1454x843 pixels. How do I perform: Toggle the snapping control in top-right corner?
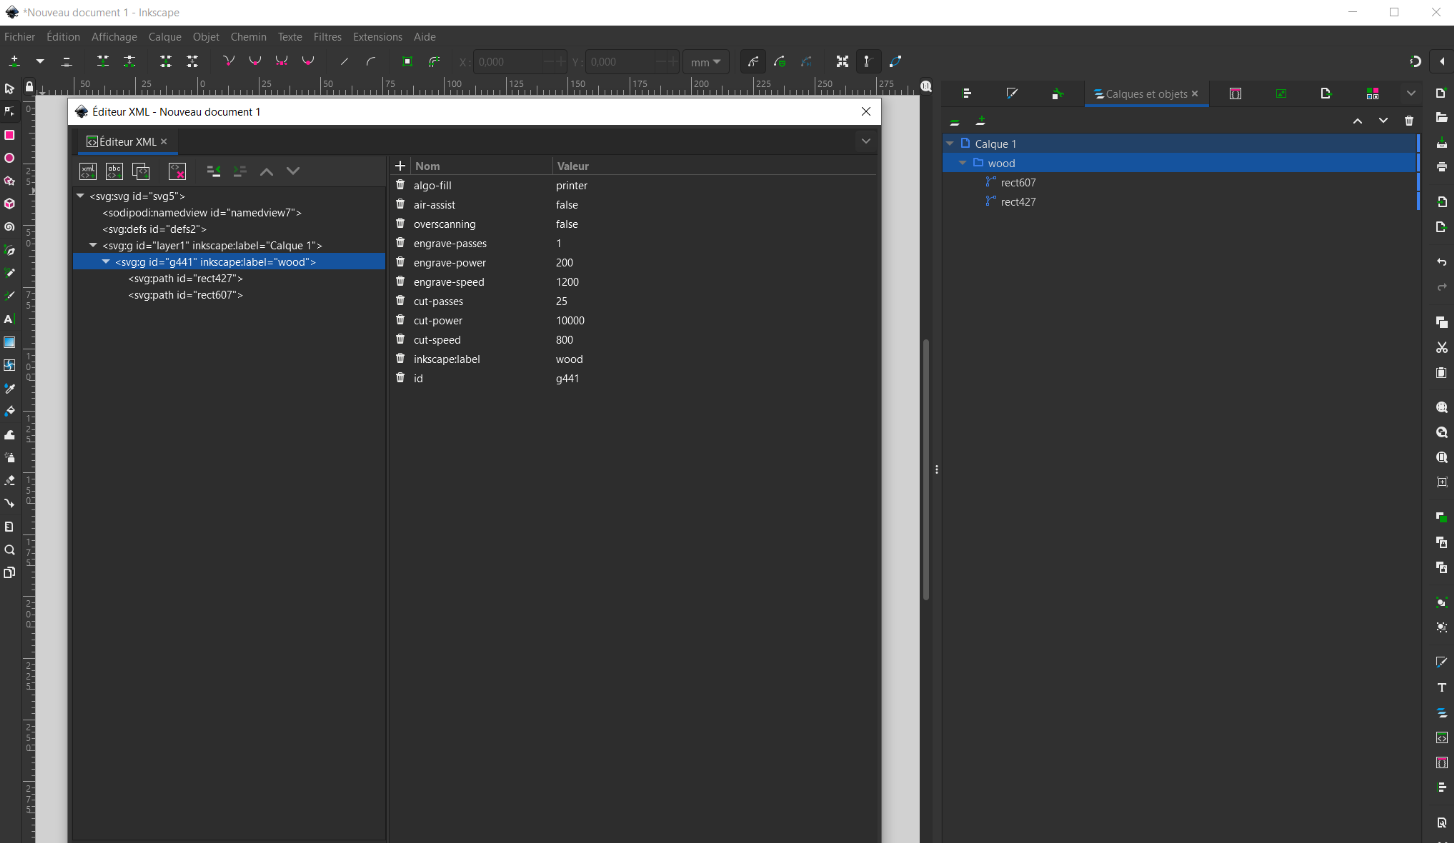point(1415,61)
